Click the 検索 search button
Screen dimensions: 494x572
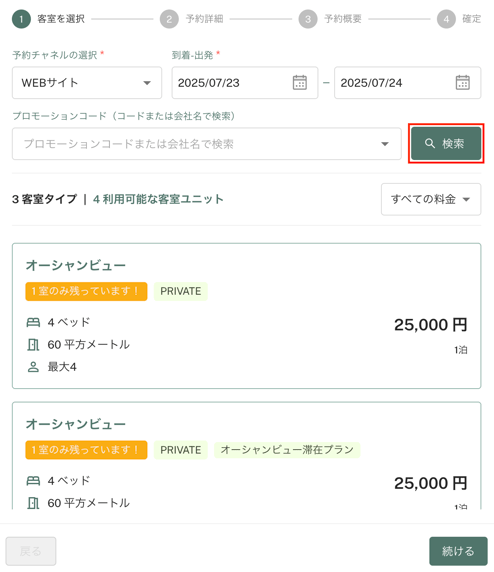point(446,143)
